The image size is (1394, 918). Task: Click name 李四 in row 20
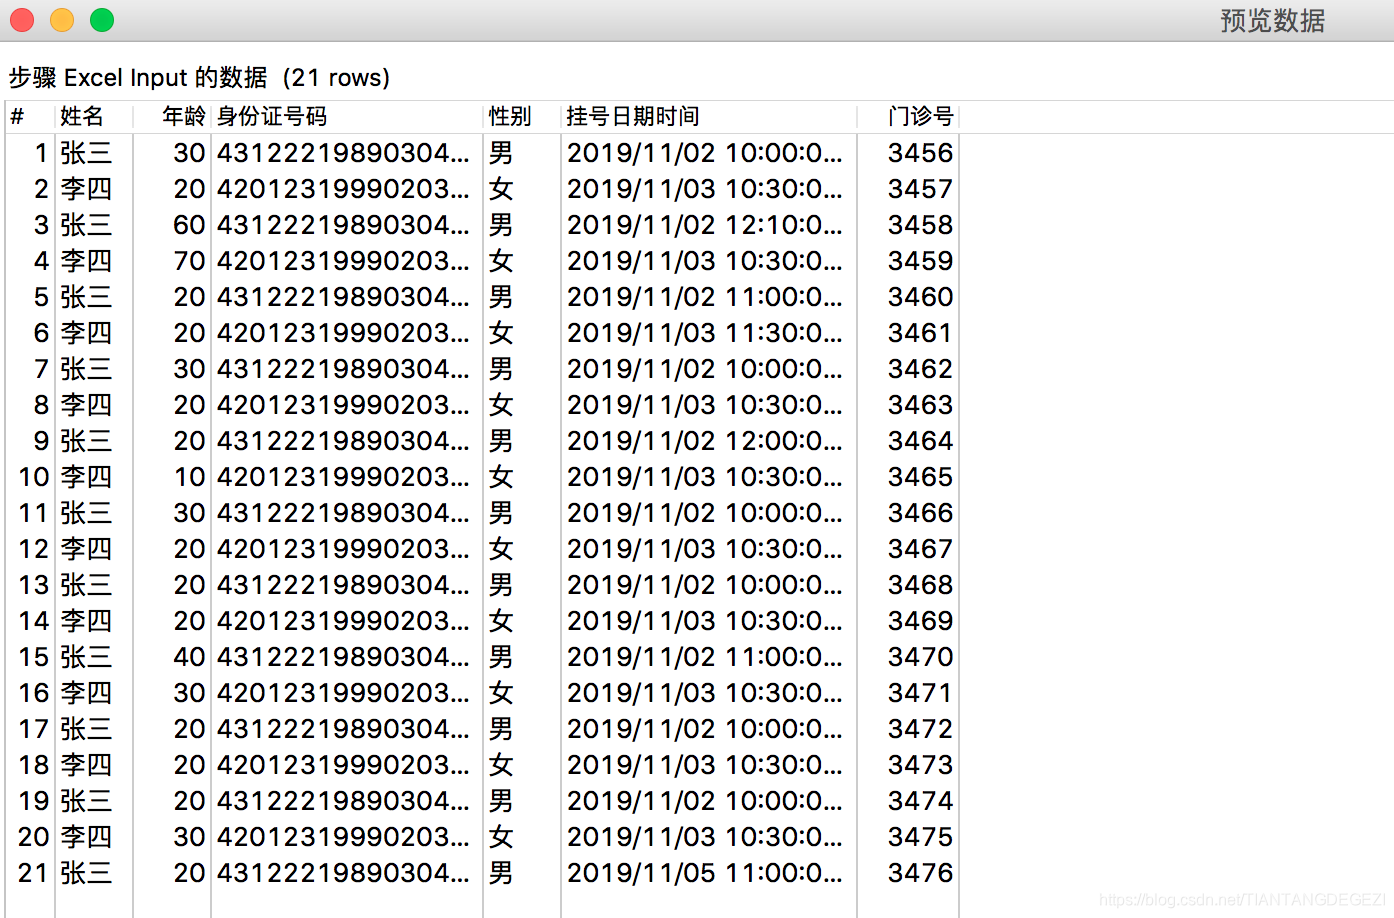[x=86, y=837]
